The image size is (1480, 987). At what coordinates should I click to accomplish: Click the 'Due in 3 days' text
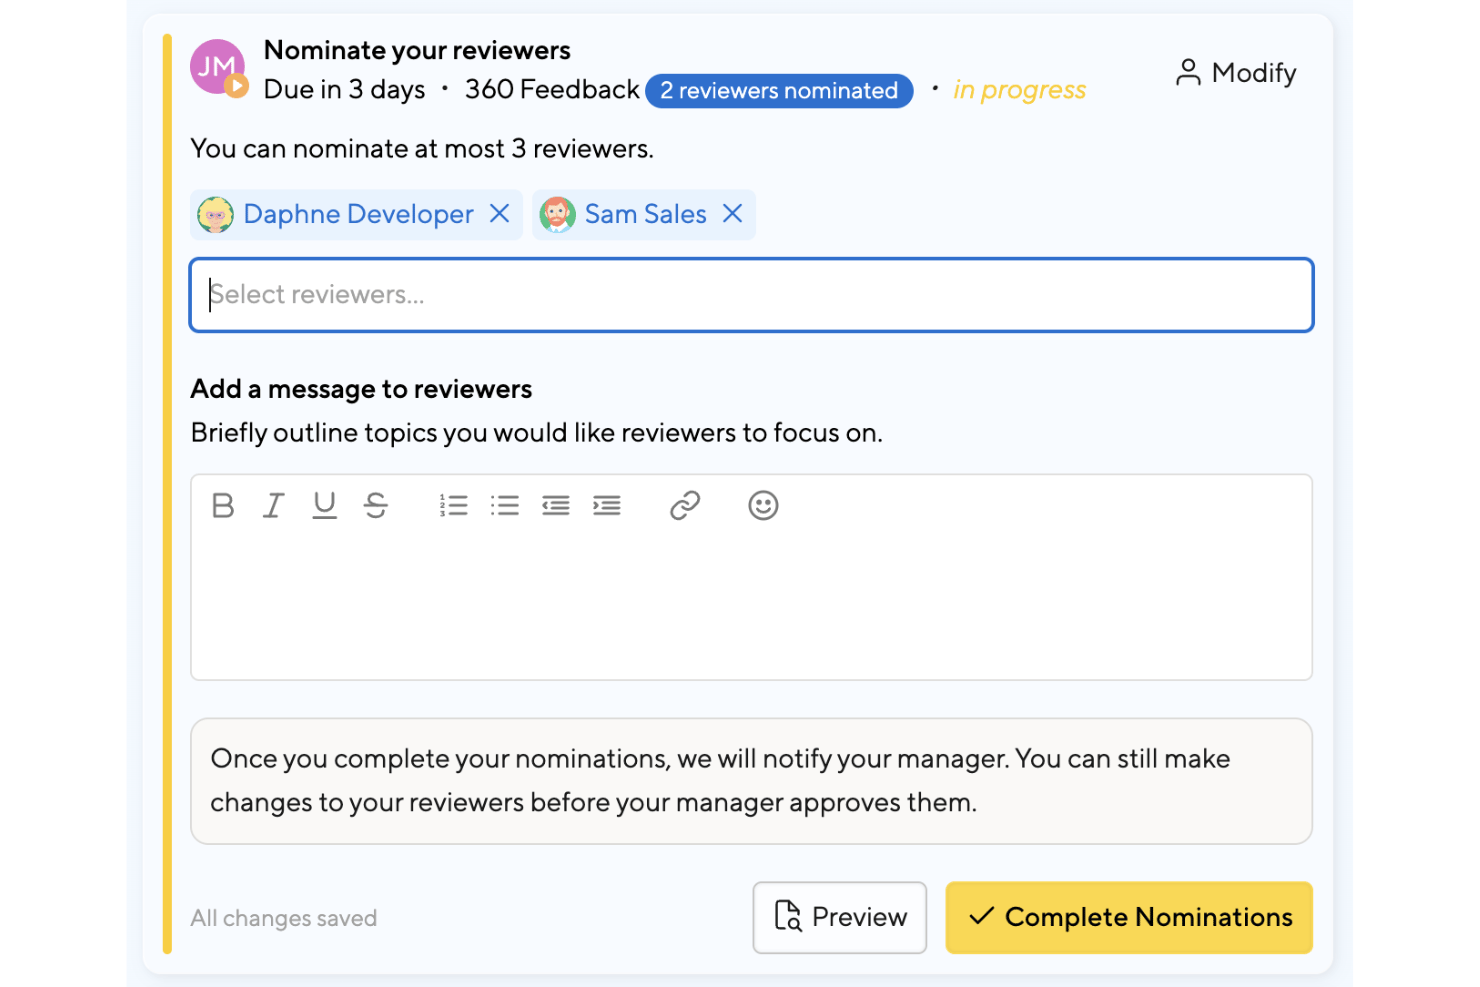[x=344, y=90]
